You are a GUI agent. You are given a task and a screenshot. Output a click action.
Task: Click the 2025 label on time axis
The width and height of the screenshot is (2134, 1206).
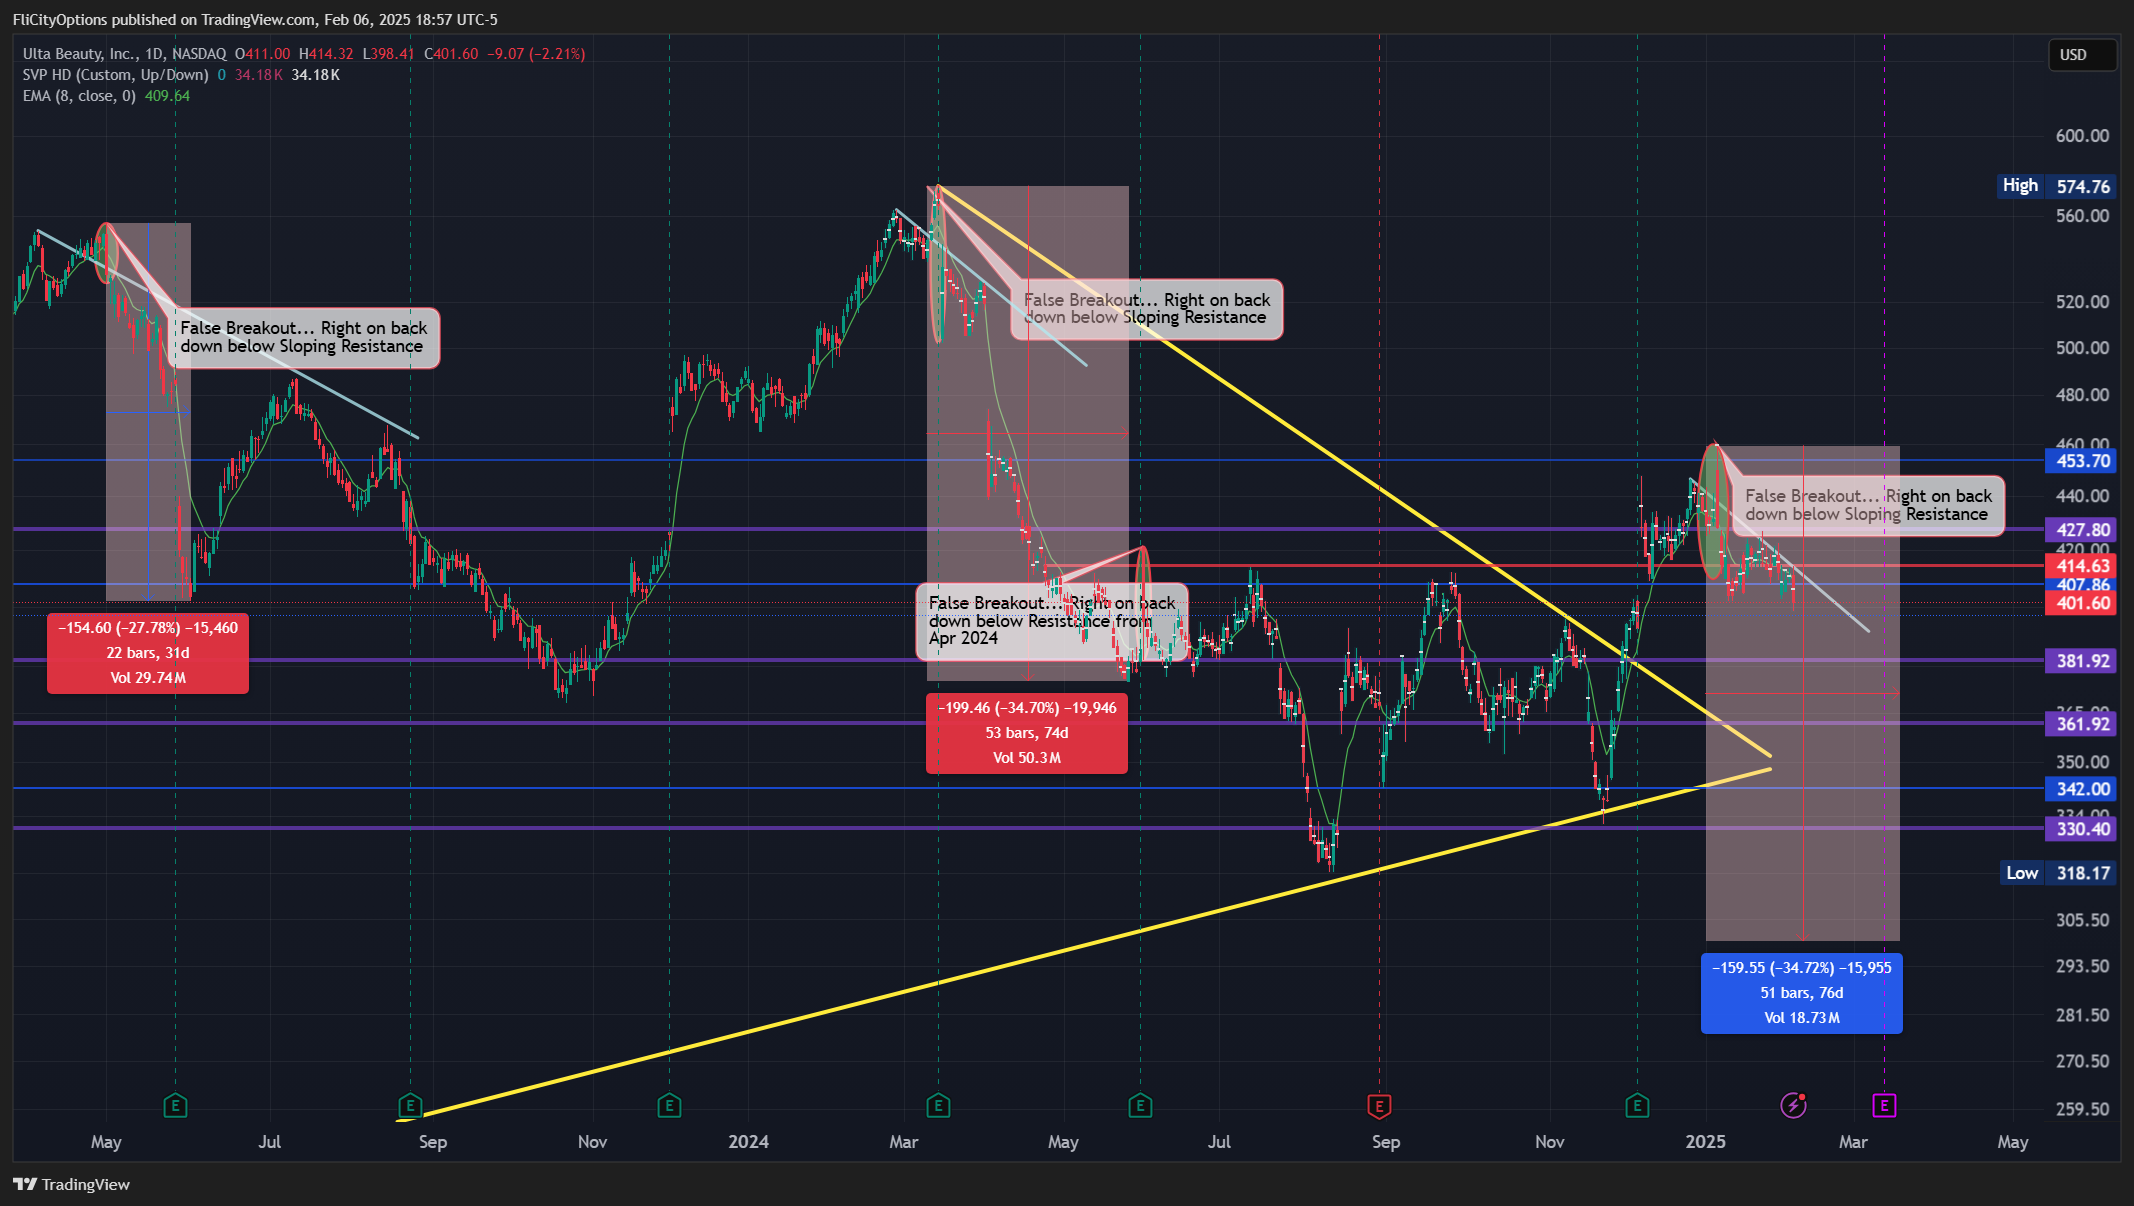point(1705,1141)
